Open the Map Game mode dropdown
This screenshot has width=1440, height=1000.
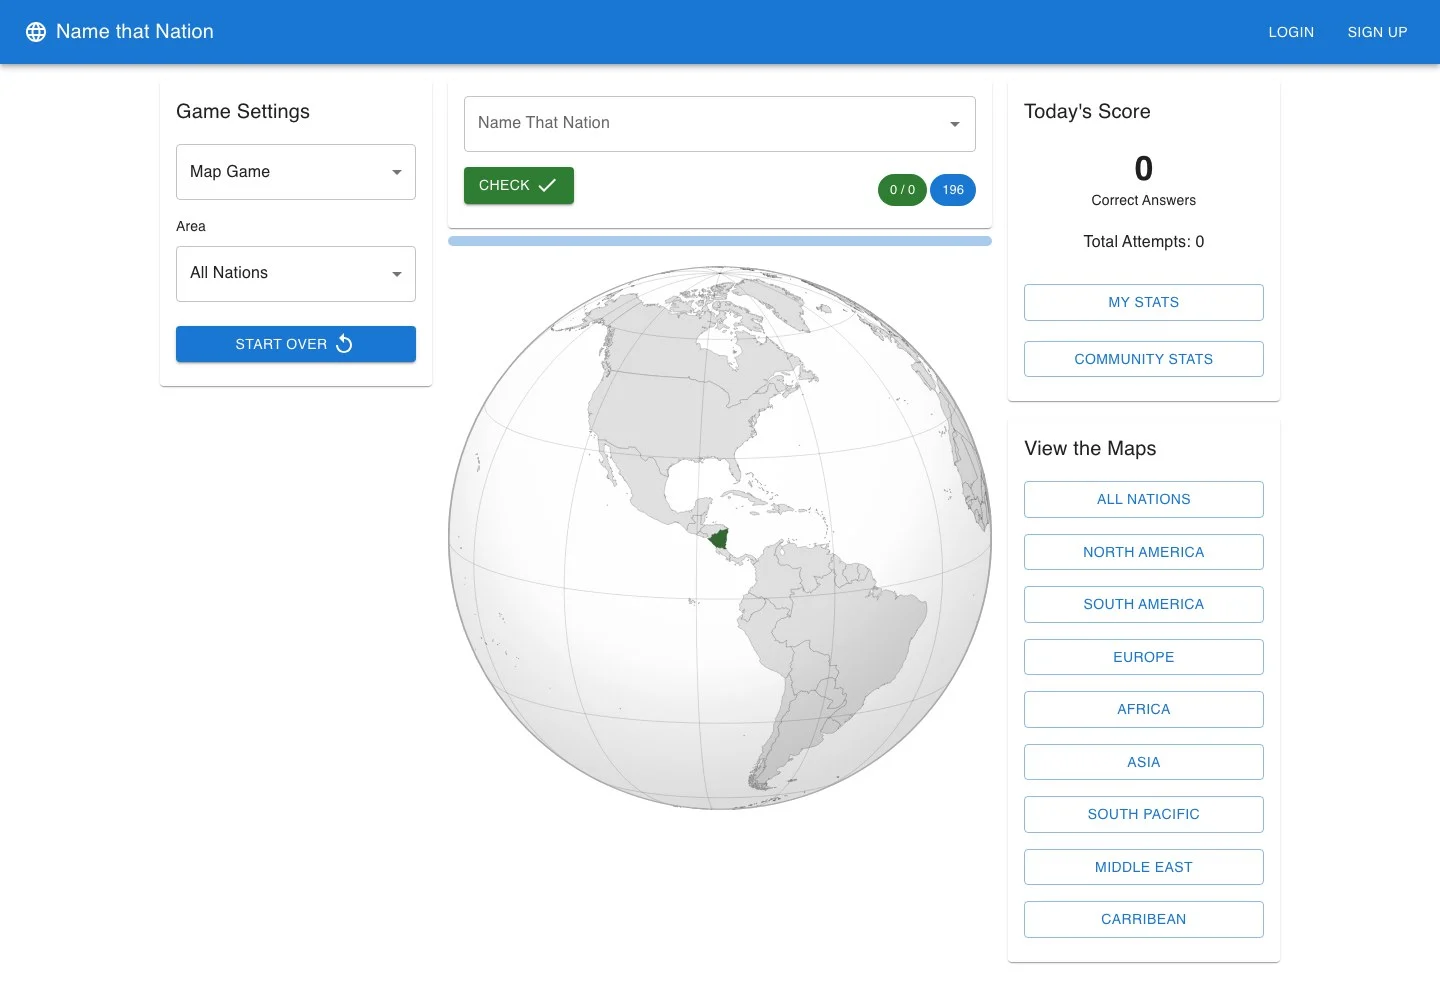[296, 172]
